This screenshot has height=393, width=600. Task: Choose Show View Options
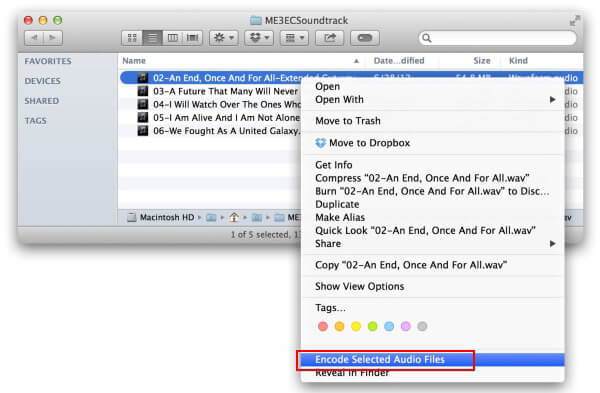433,287
